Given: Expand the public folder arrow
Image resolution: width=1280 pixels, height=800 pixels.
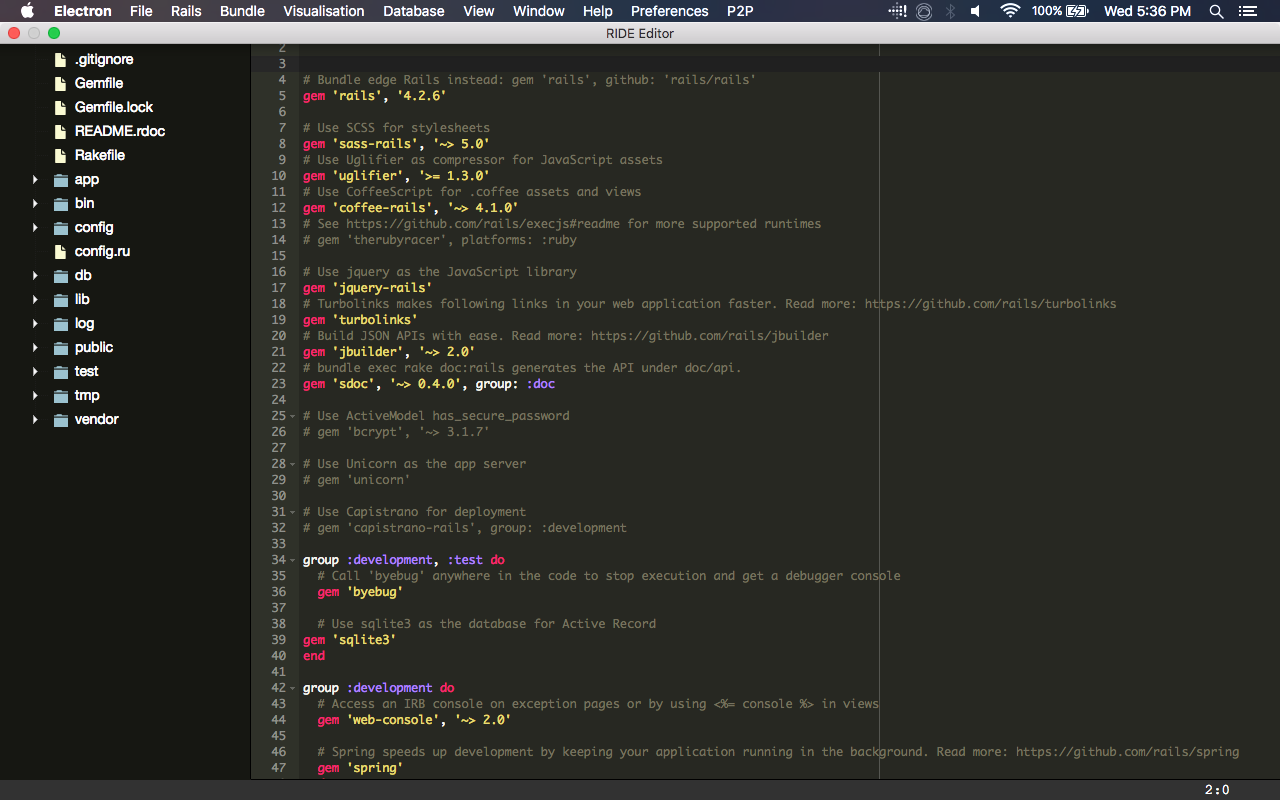Looking at the screenshot, I should pos(35,348).
